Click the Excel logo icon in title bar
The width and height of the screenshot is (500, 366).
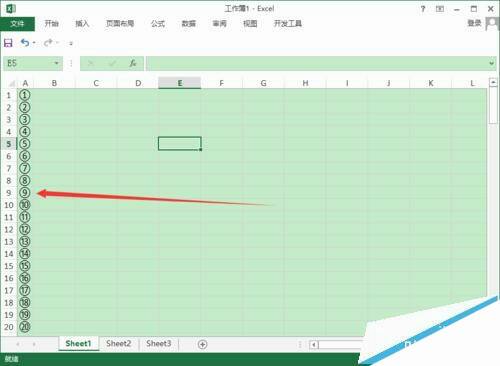[x=11, y=8]
